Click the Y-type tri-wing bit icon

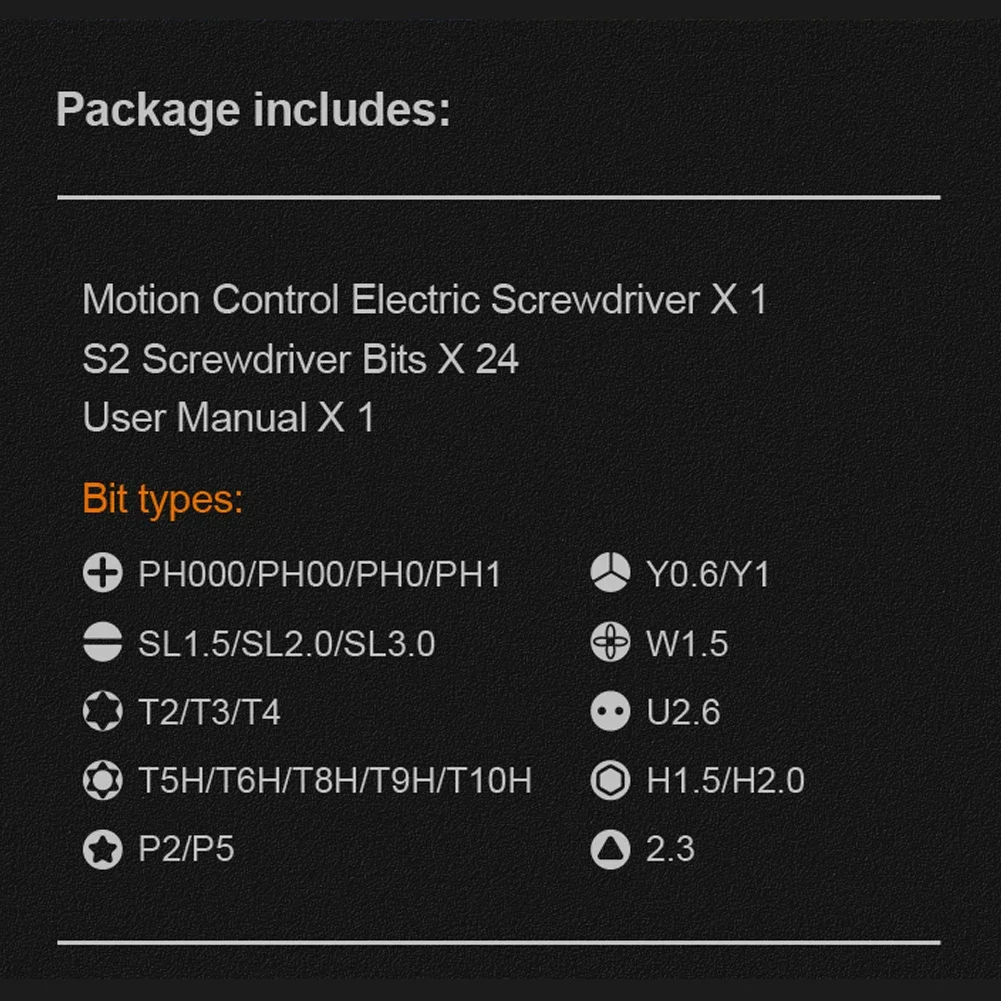tap(610, 572)
